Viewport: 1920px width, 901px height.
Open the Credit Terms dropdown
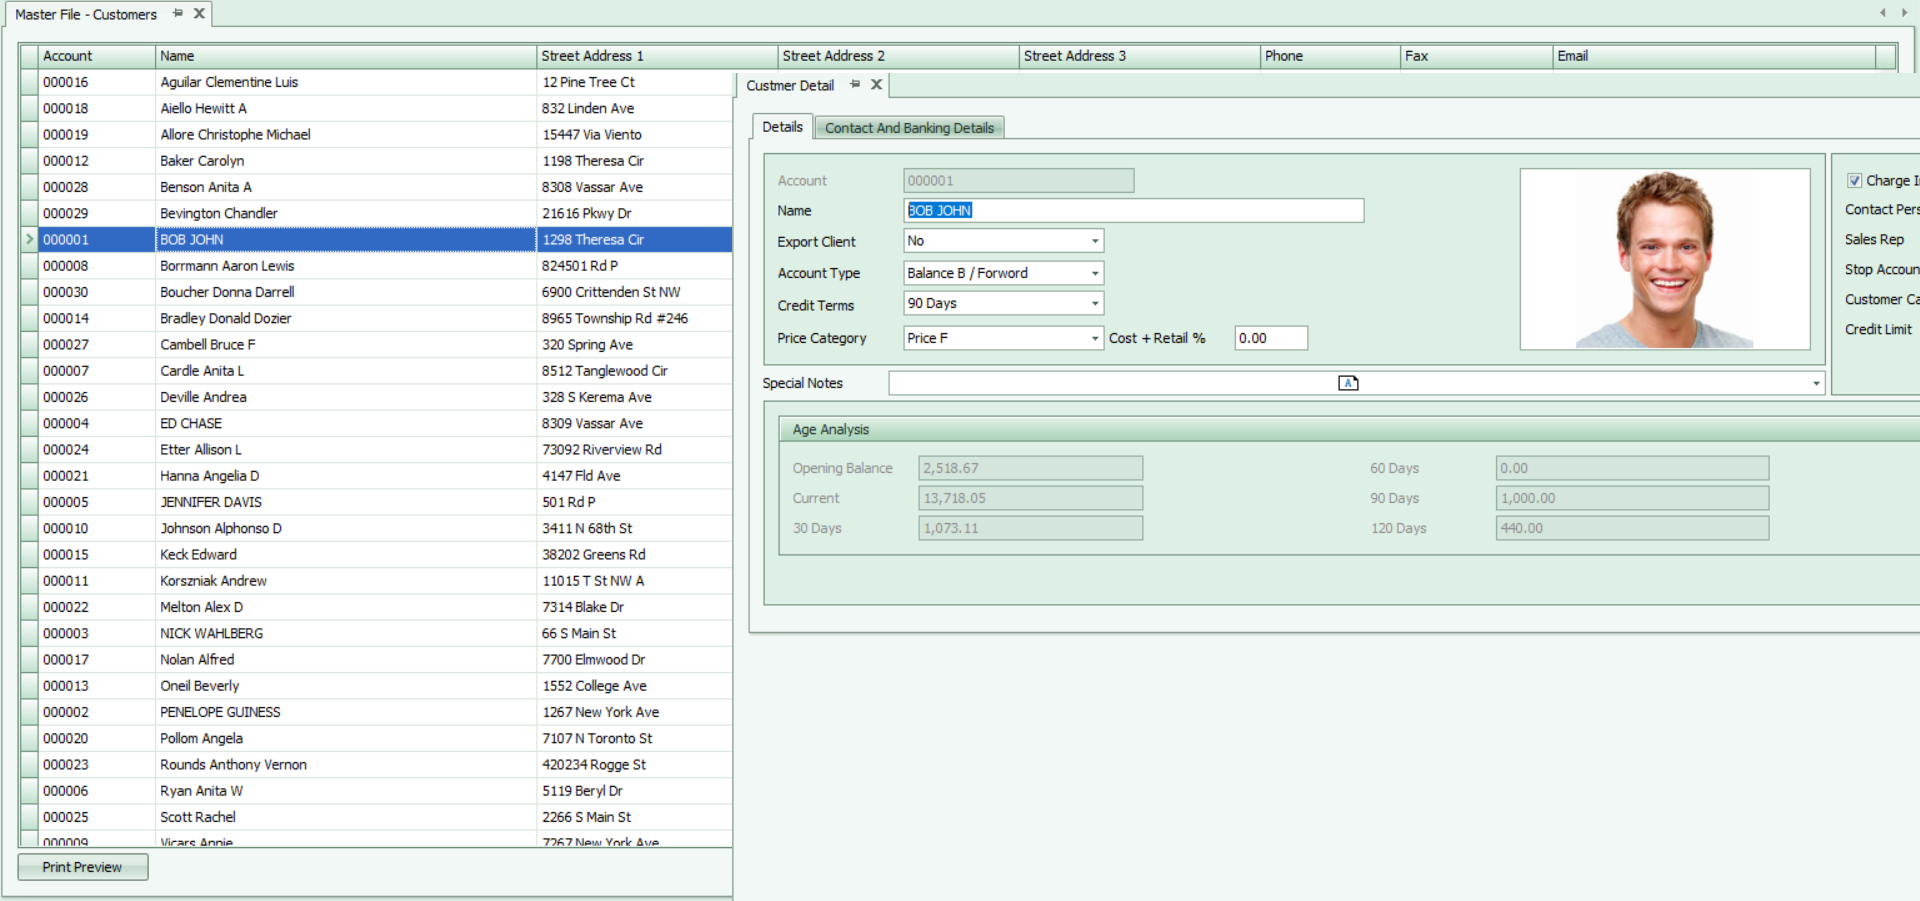click(x=1095, y=304)
